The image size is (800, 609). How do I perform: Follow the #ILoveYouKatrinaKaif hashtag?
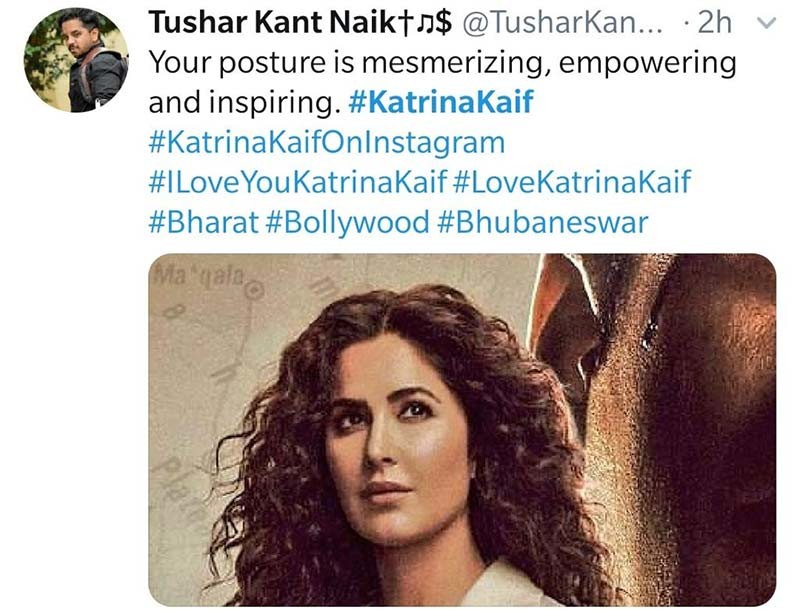[x=298, y=182]
